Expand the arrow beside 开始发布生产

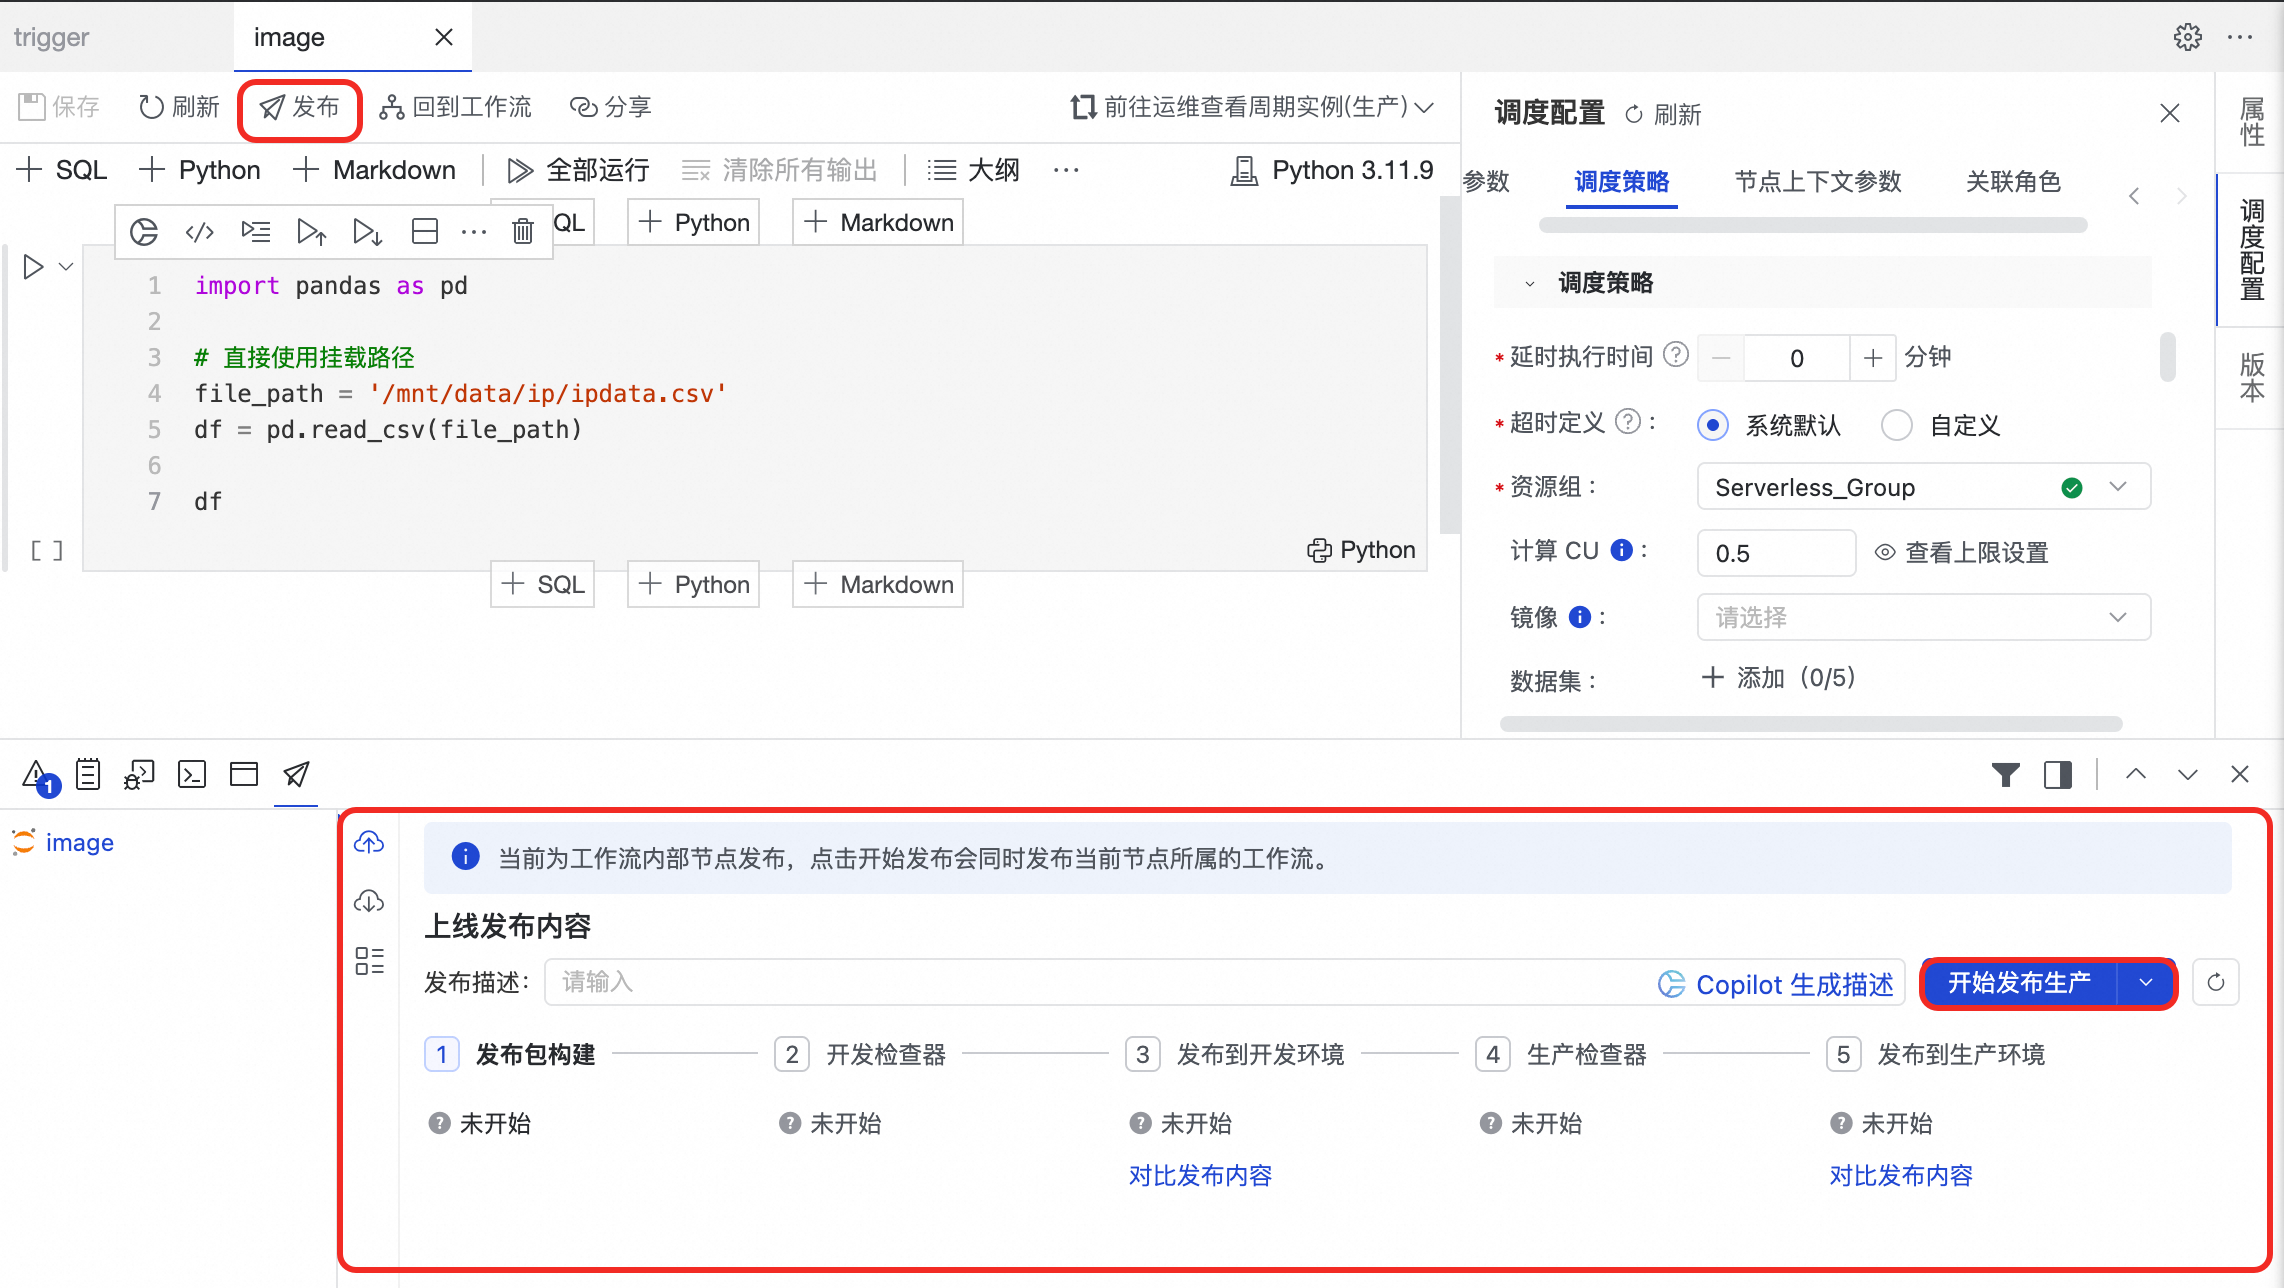(x=2145, y=983)
